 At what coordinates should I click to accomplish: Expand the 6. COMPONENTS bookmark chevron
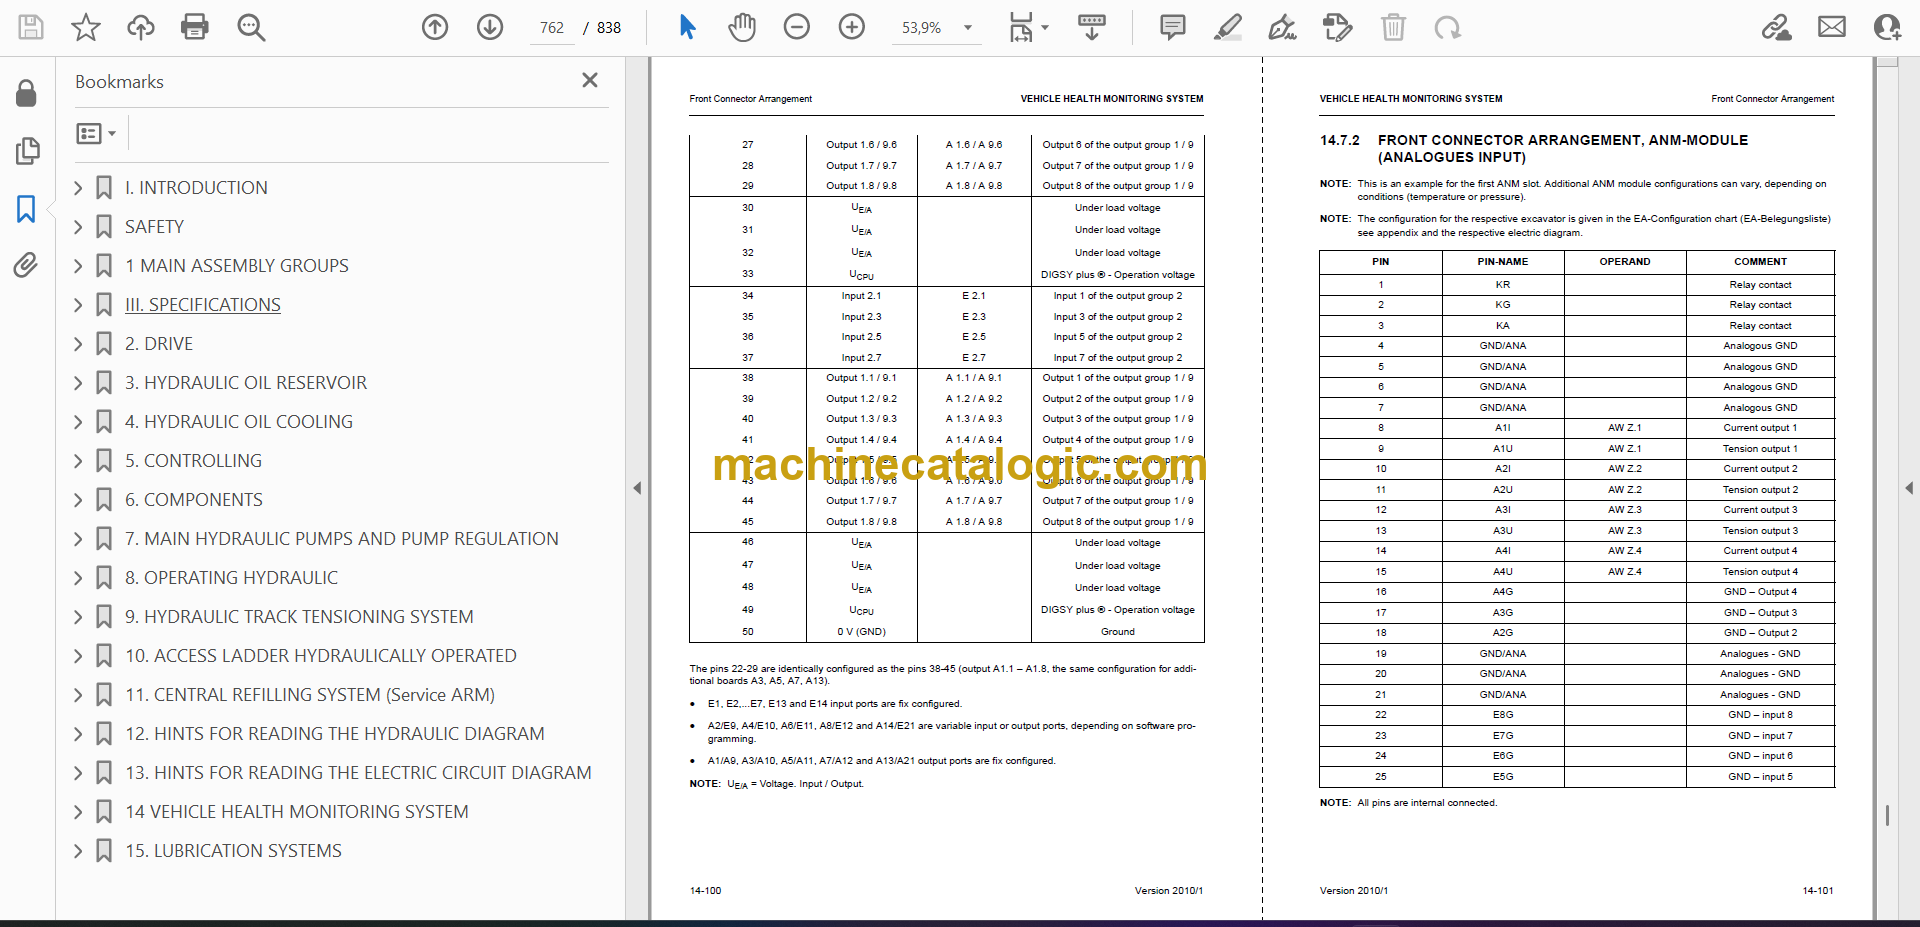pyautogui.click(x=78, y=500)
